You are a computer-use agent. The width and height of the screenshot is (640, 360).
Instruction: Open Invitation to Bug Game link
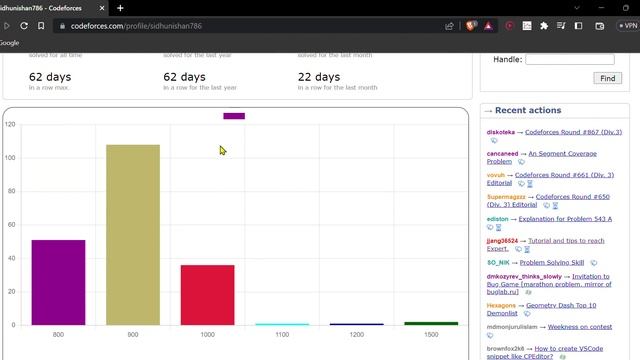click(x=549, y=284)
